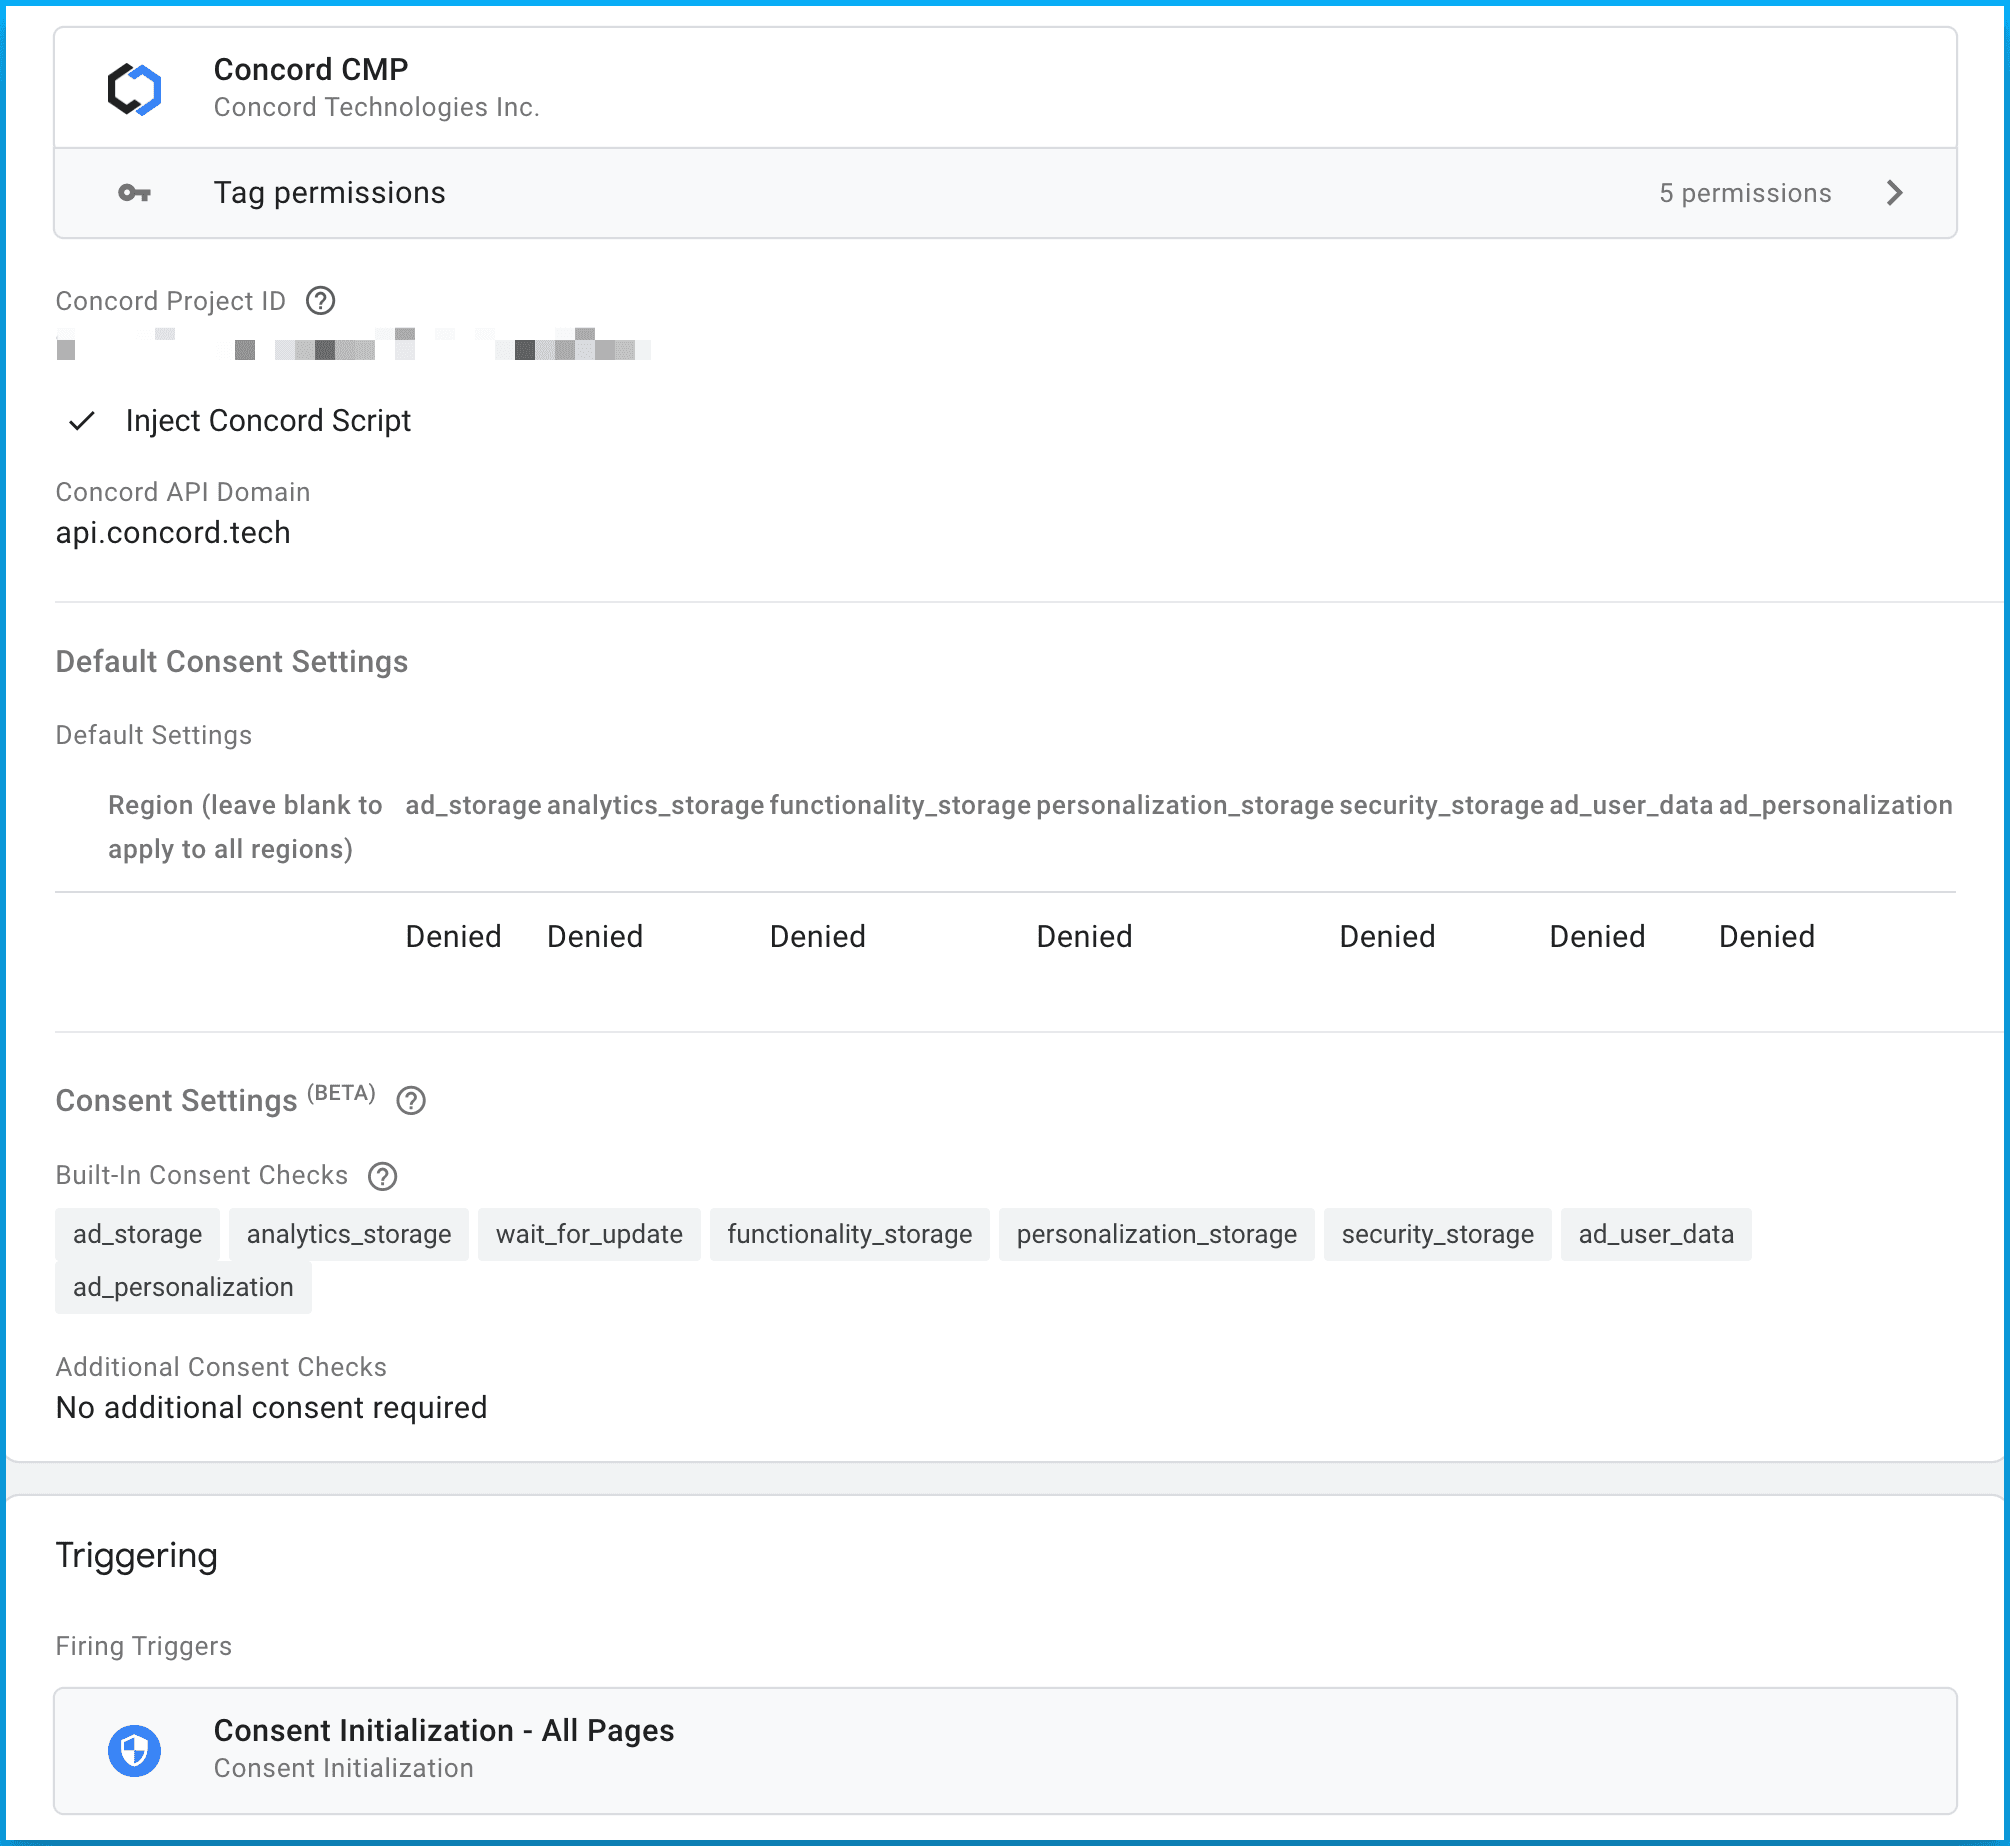The width and height of the screenshot is (2010, 1846).
Task: Select the ad_storage consent chip
Action: click(x=137, y=1234)
